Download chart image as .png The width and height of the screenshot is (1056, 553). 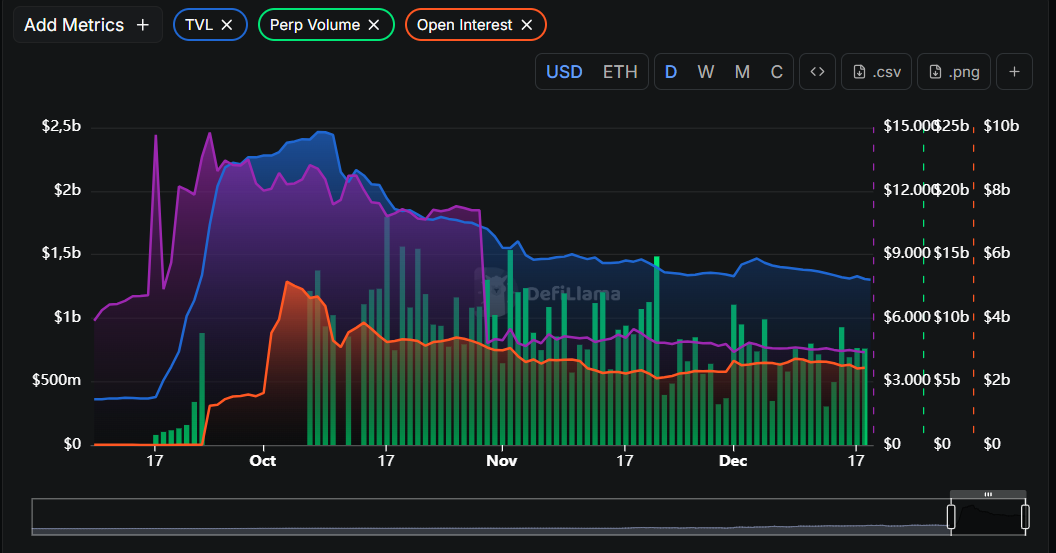pyautogui.click(x=954, y=72)
